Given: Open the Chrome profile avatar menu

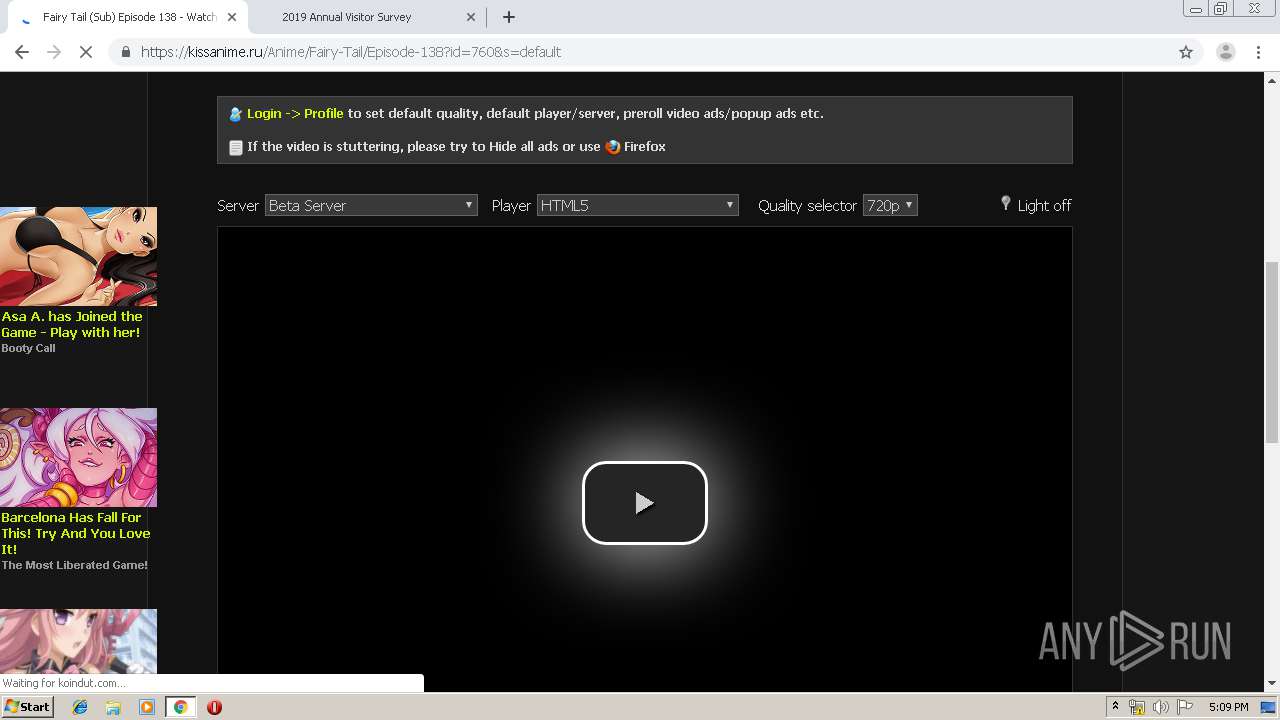Looking at the screenshot, I should pos(1225,52).
